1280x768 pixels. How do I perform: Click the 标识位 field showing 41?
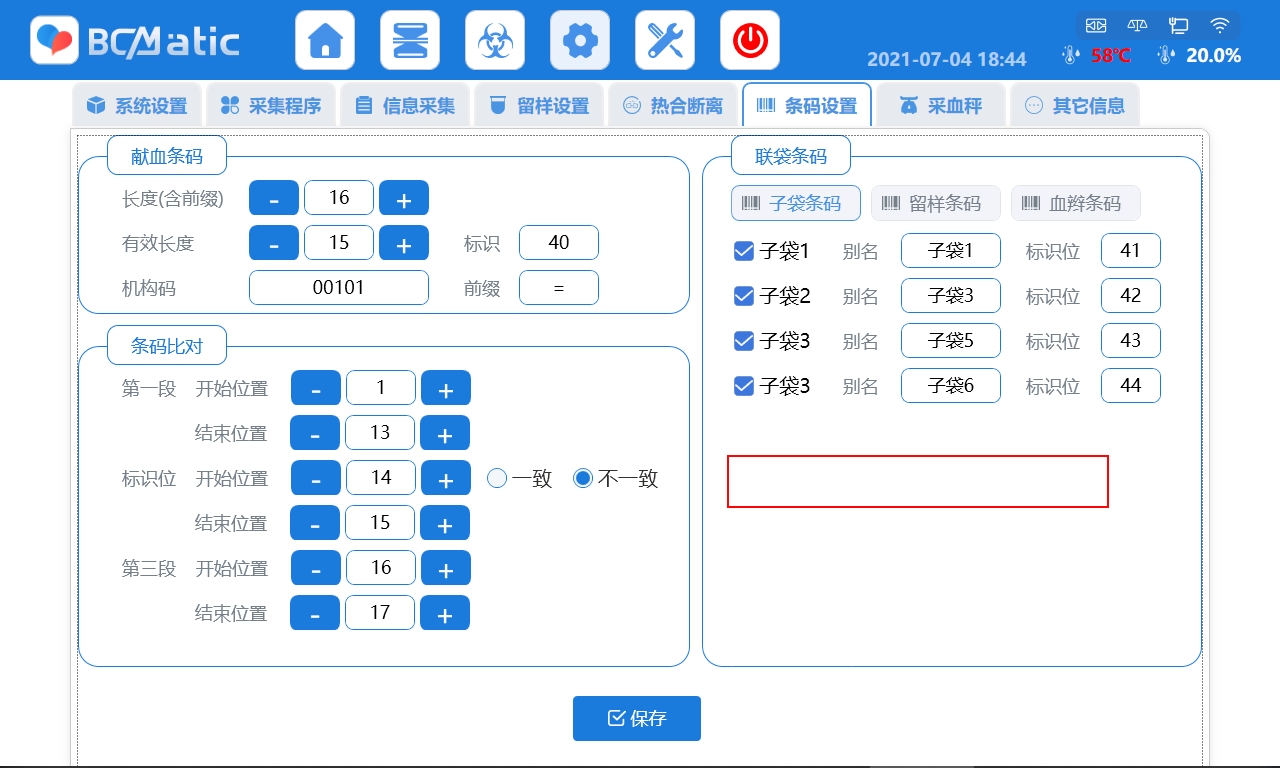coord(1131,251)
